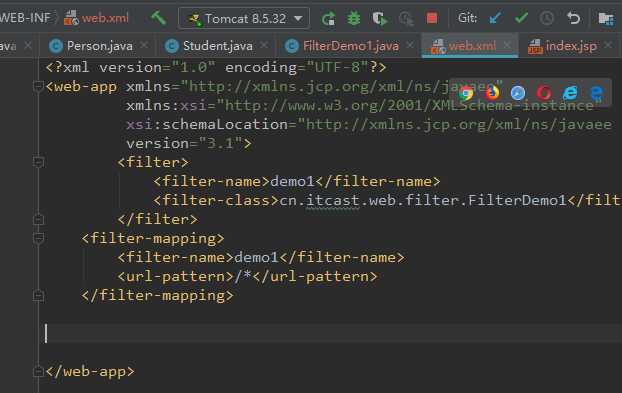Select web.xml in the breadcrumb bar
This screenshot has width=622, height=393.
click(97, 18)
